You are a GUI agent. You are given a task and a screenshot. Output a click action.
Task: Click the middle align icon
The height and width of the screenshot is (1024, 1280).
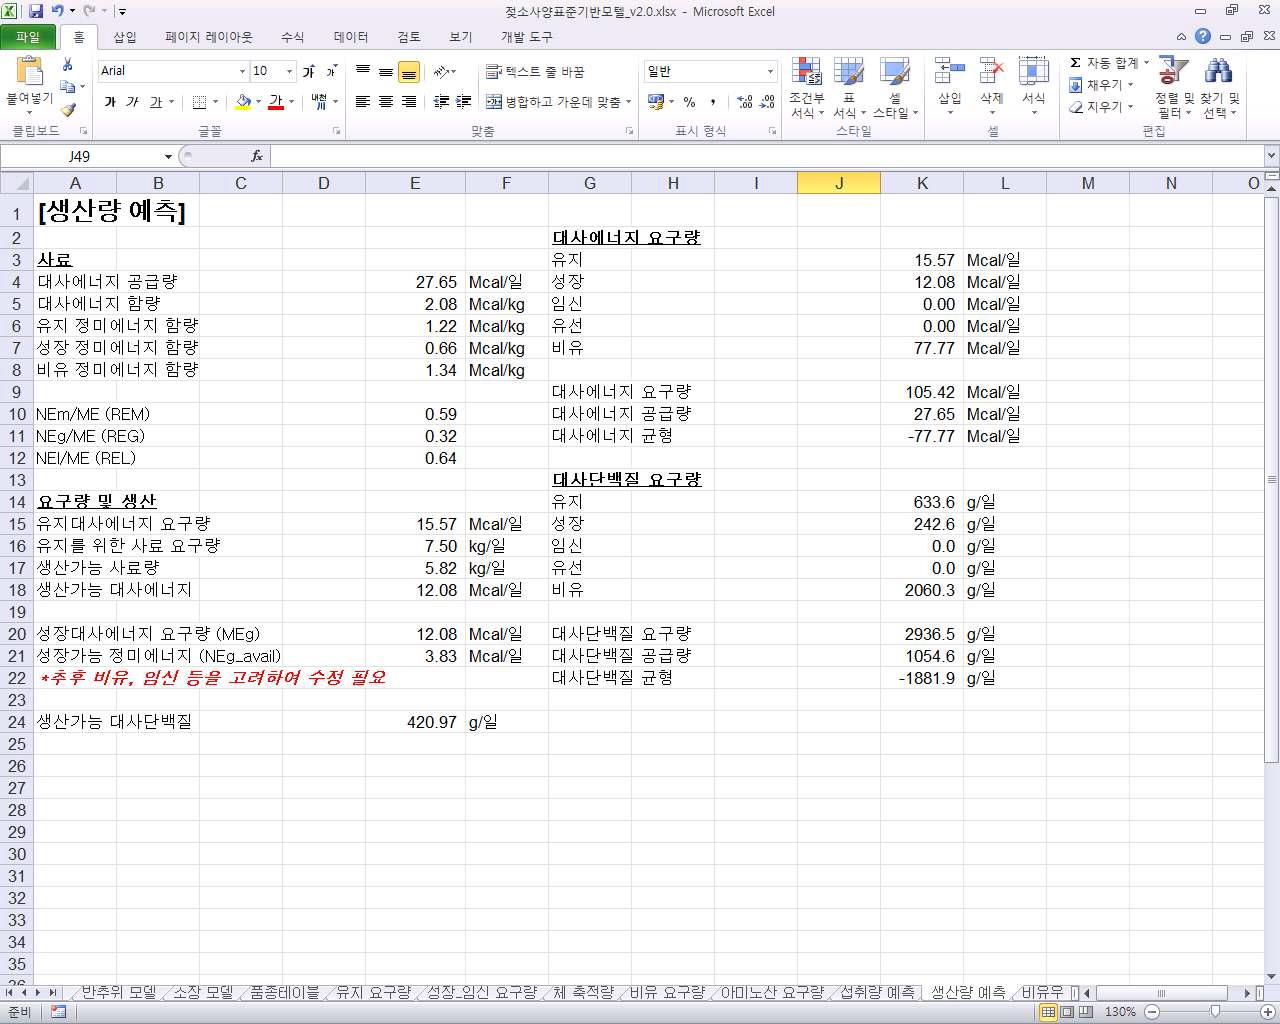pos(385,72)
